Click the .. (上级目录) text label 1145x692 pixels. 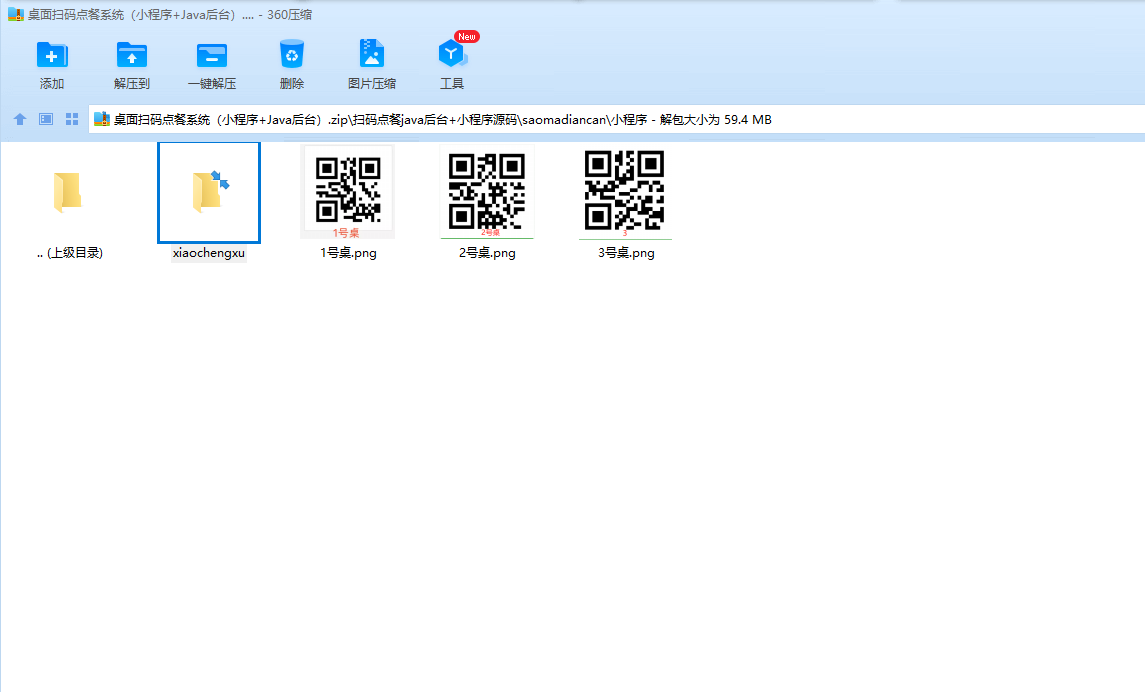[x=69, y=253]
